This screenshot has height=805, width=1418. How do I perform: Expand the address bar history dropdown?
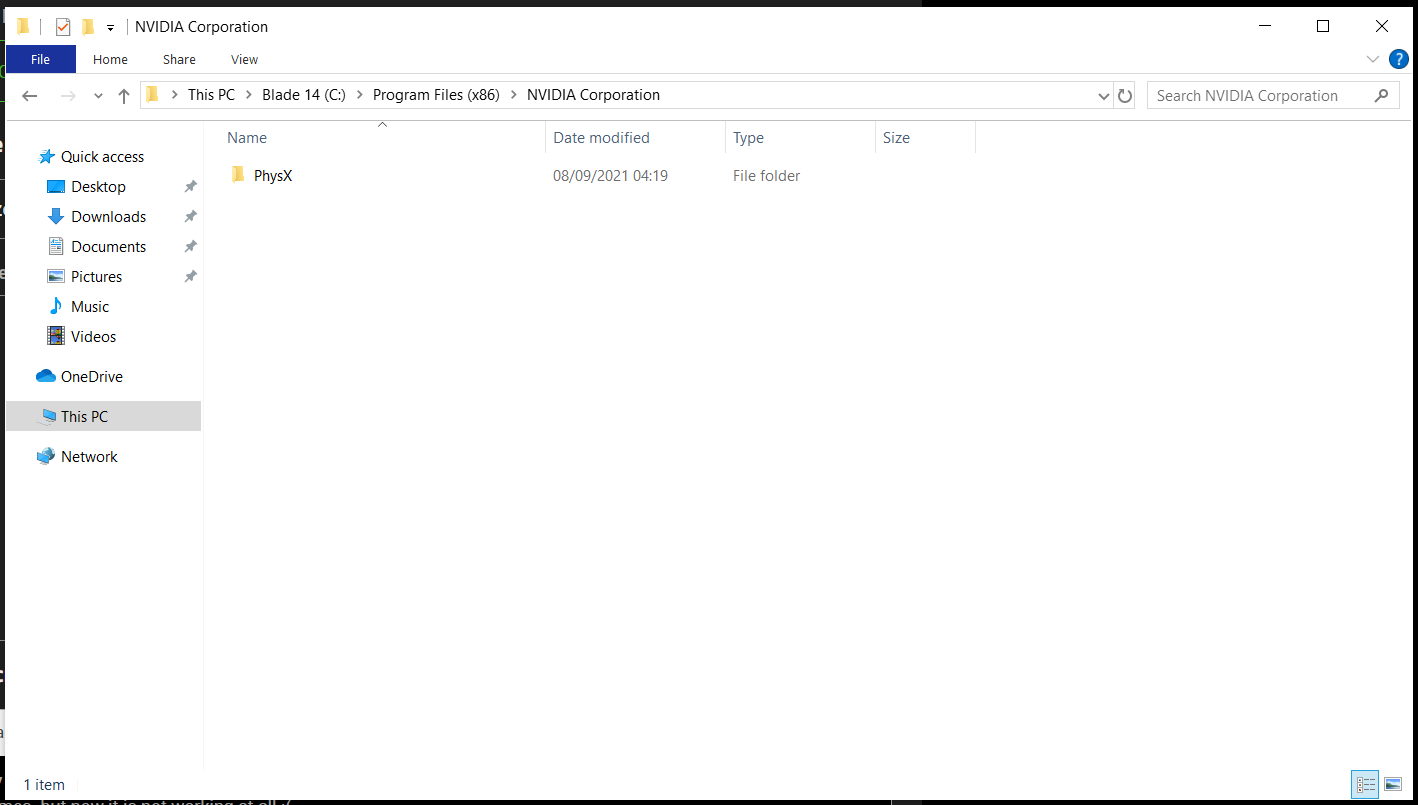pos(1104,96)
